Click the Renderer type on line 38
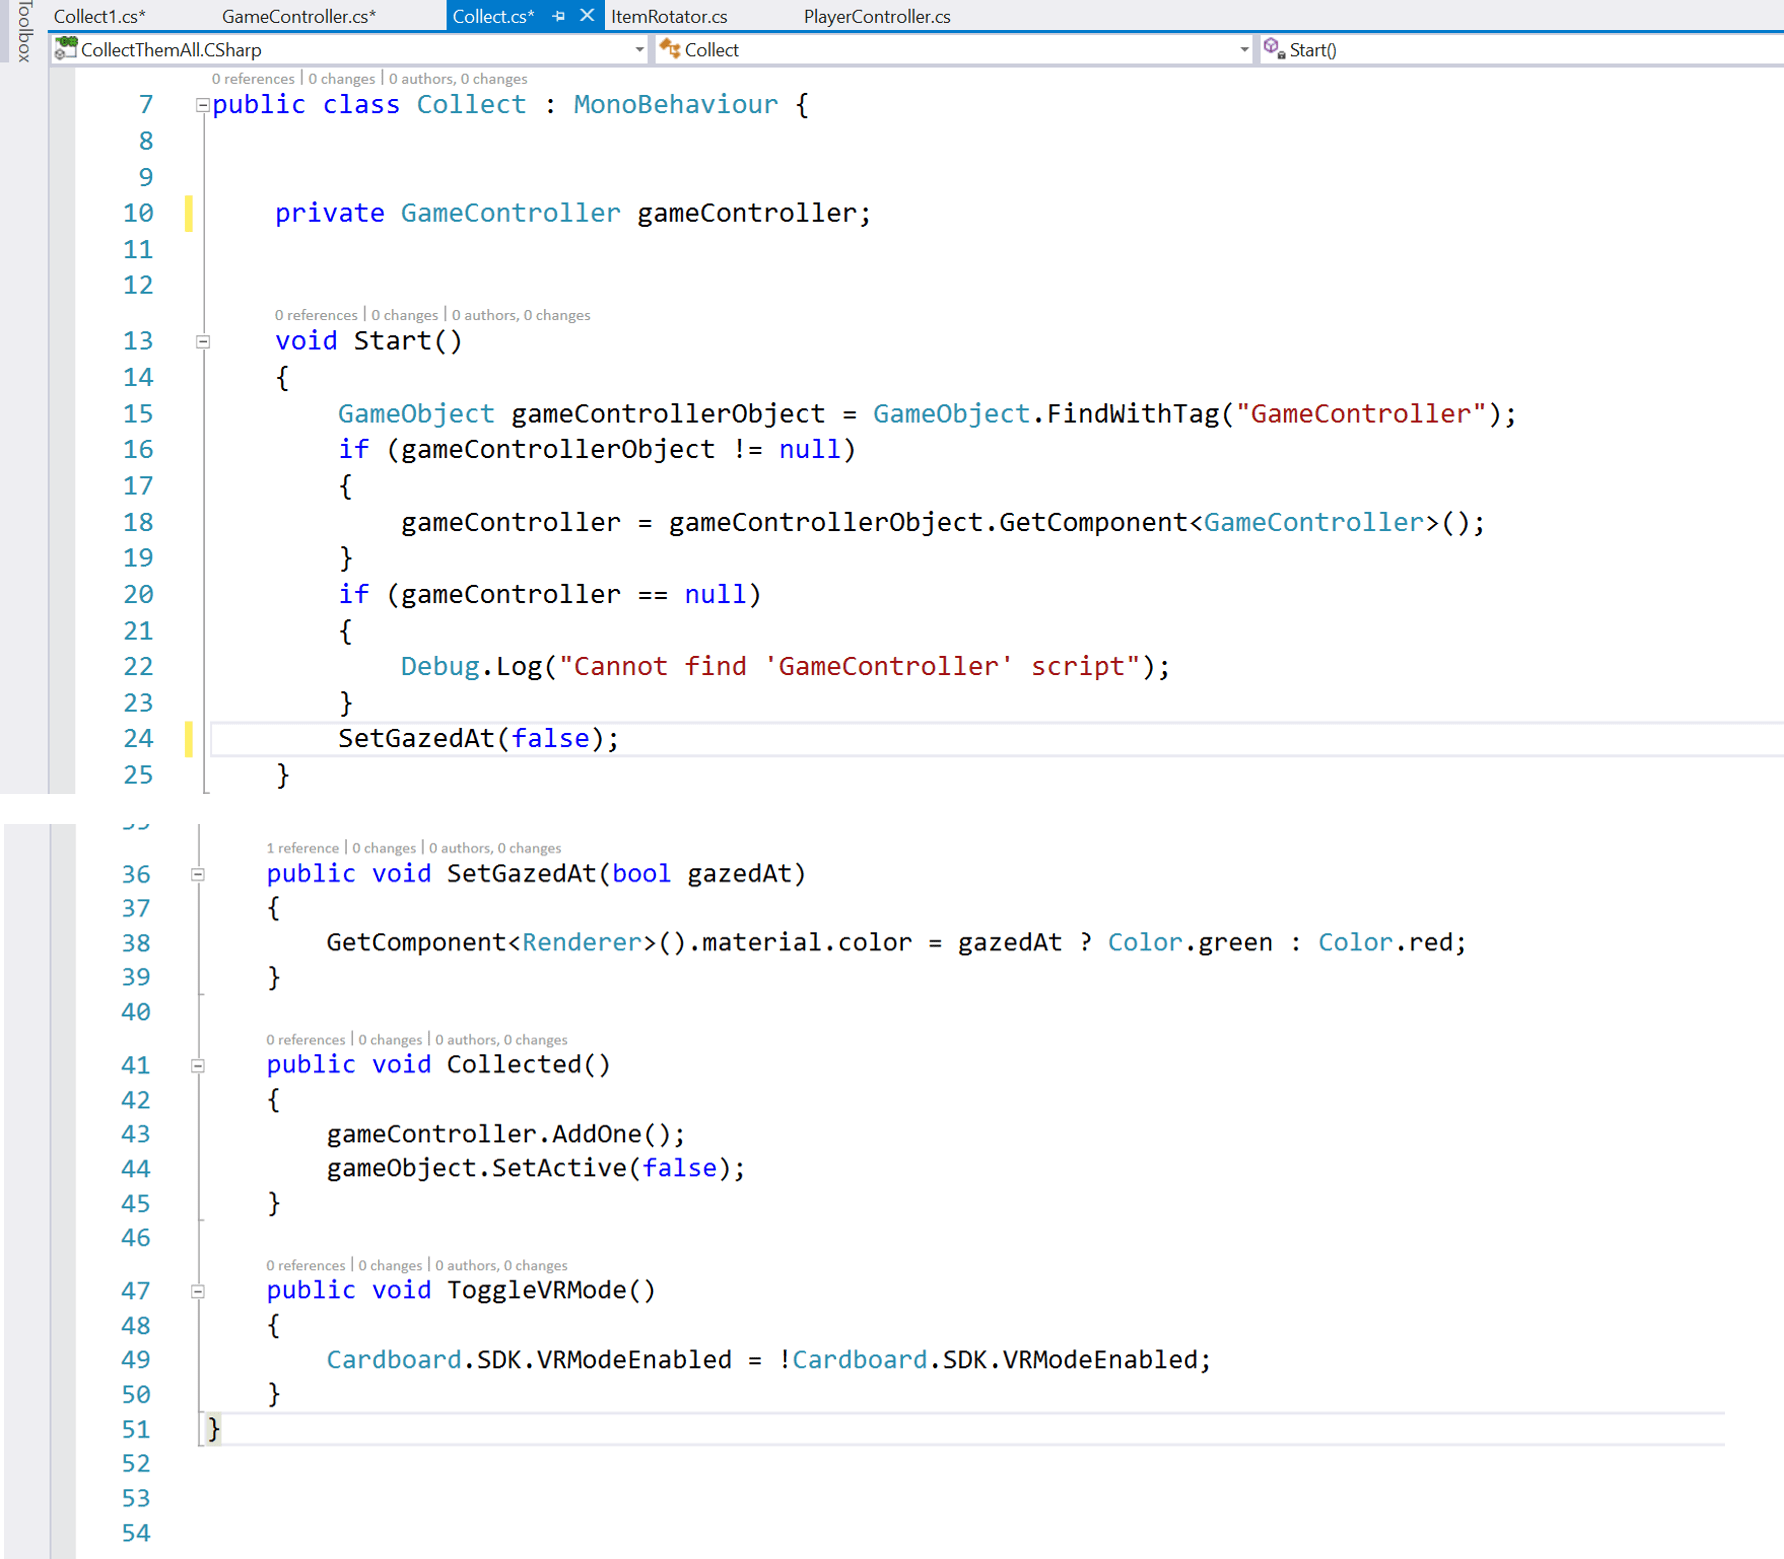Viewport: 1784px width, 1559px height. 582,943
